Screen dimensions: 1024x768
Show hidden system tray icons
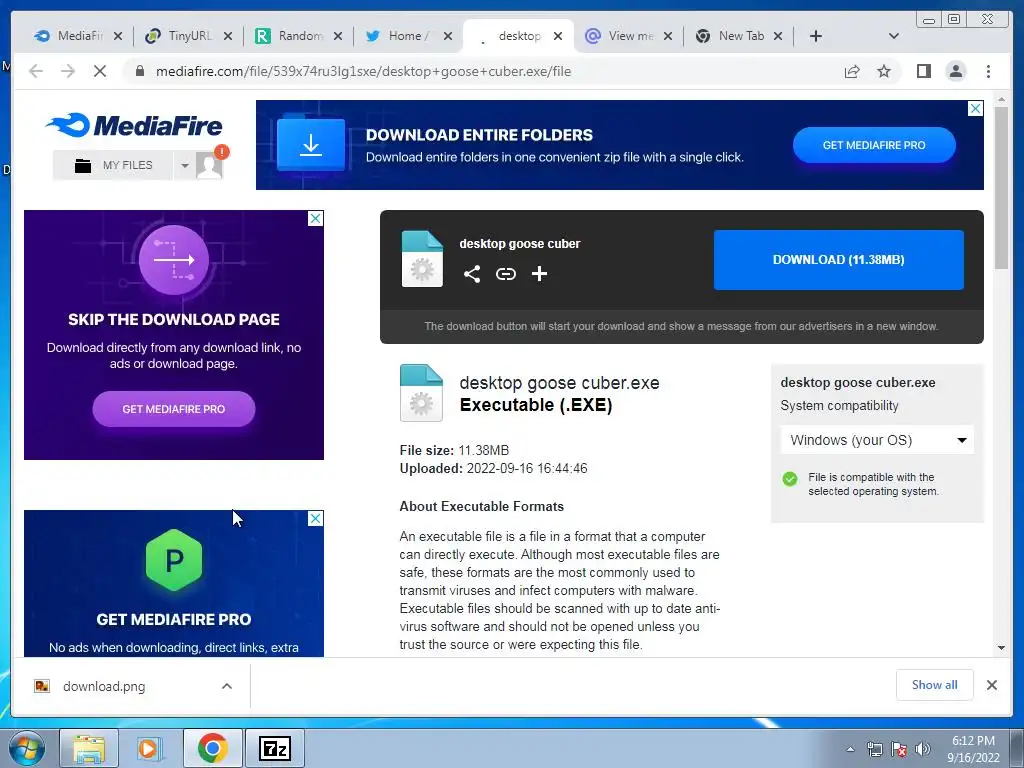(x=850, y=749)
